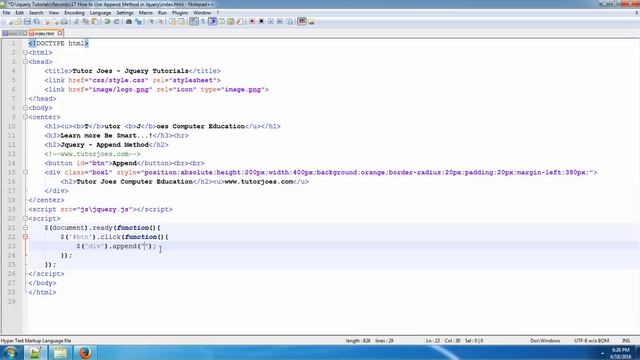This screenshot has height=360, width=640.
Task: Toggle synchronized vertical scrolling
Action: 172,22
